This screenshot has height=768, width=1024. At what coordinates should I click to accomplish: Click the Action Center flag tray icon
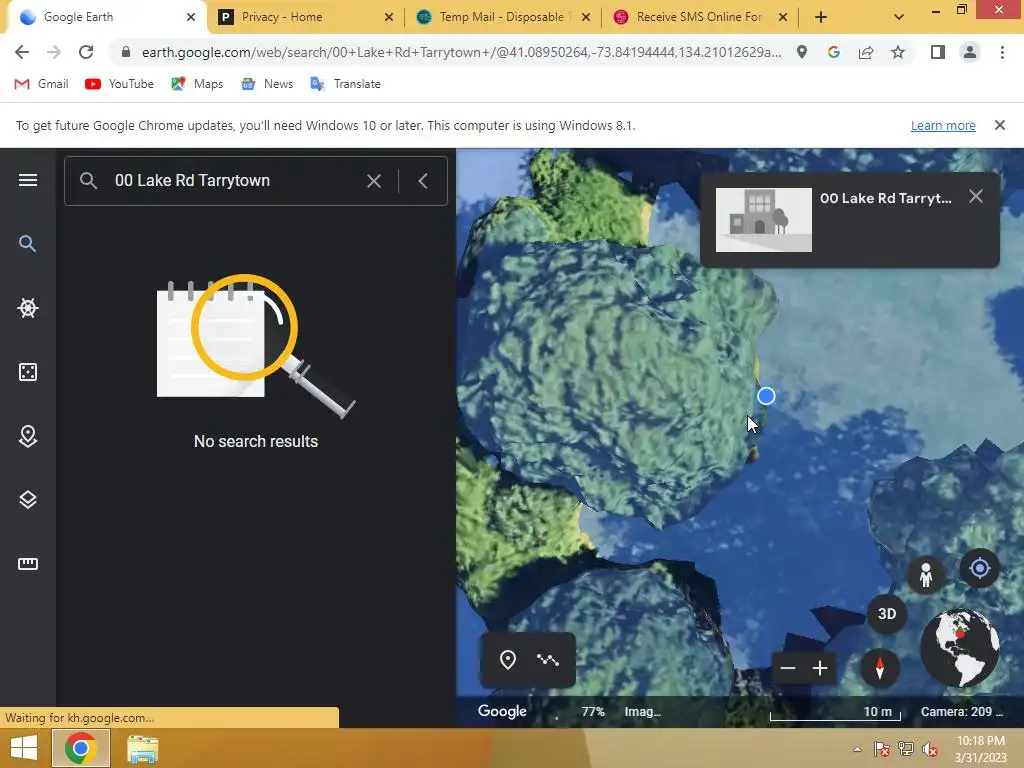pyautogui.click(x=881, y=749)
